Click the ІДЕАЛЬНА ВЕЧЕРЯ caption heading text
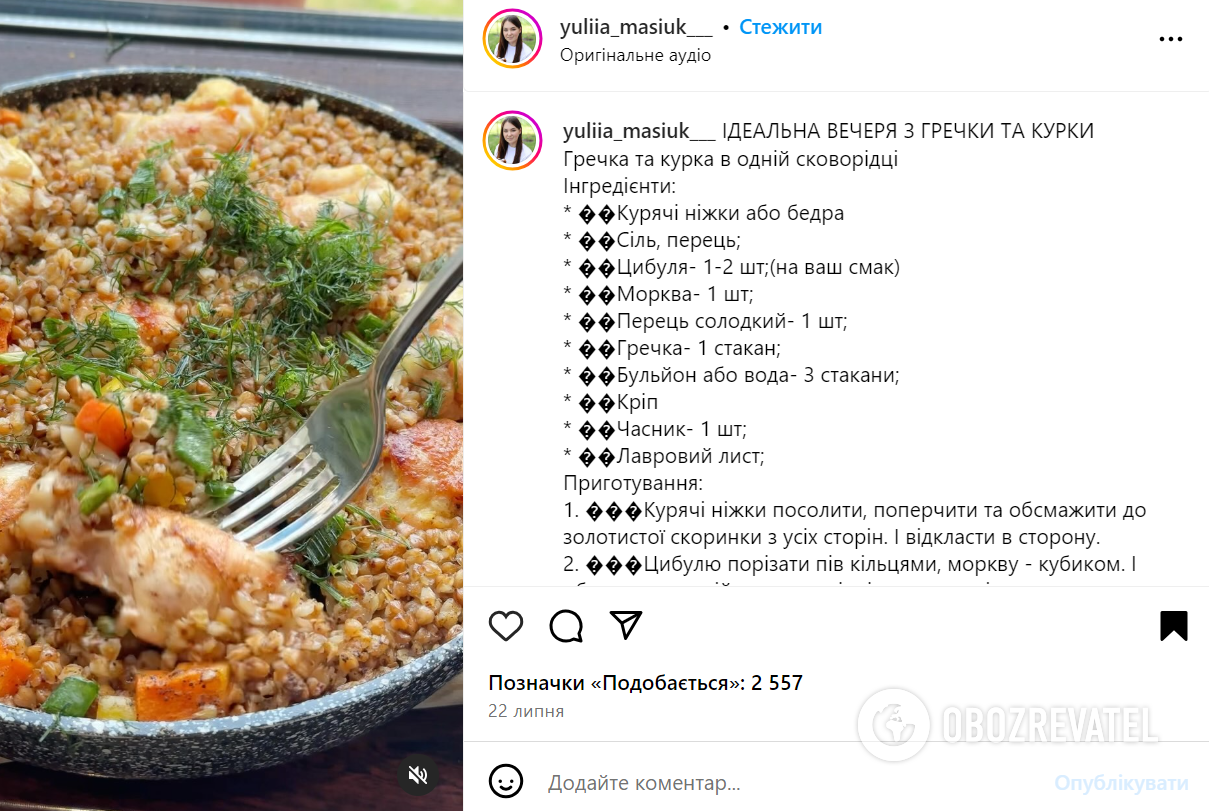The height and width of the screenshot is (811, 1209). coord(908,131)
